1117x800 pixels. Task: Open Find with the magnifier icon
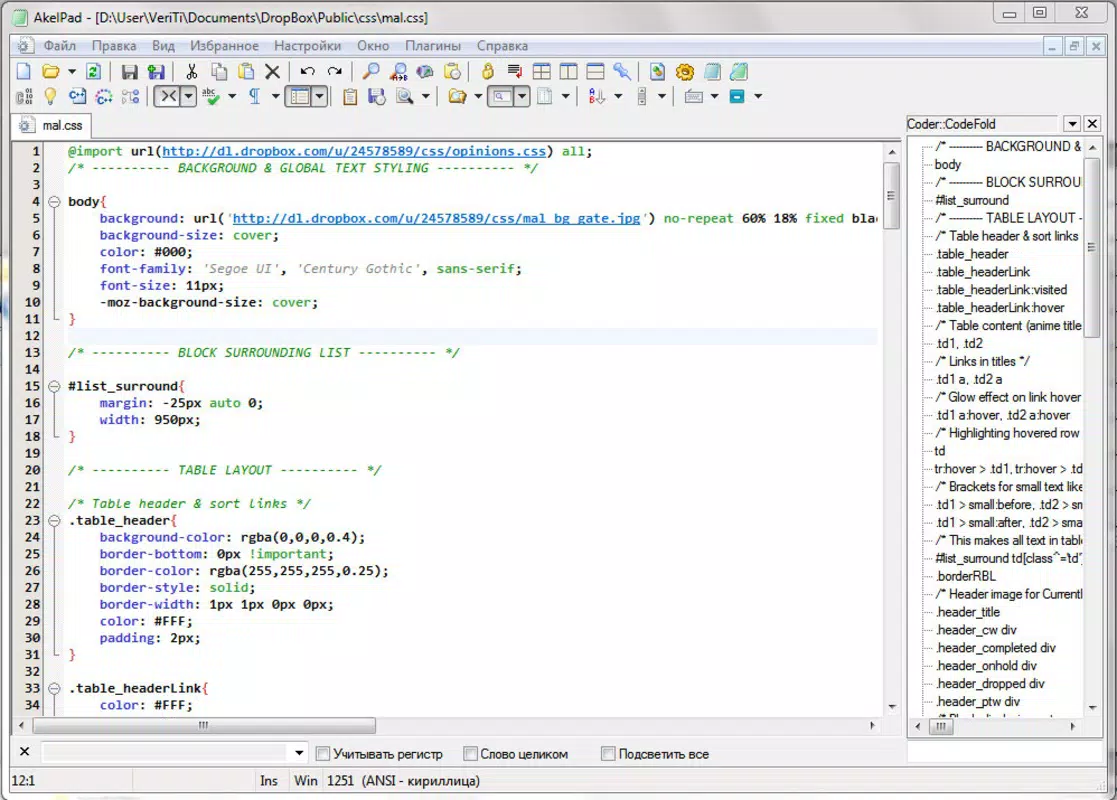coord(370,72)
